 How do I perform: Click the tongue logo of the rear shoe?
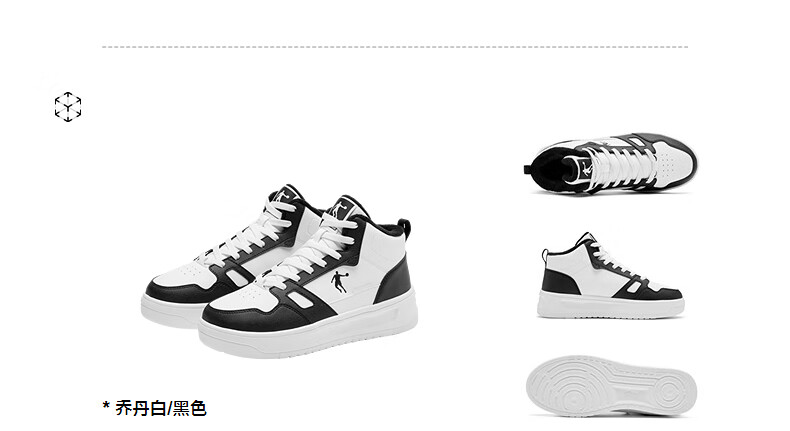coord(282,195)
